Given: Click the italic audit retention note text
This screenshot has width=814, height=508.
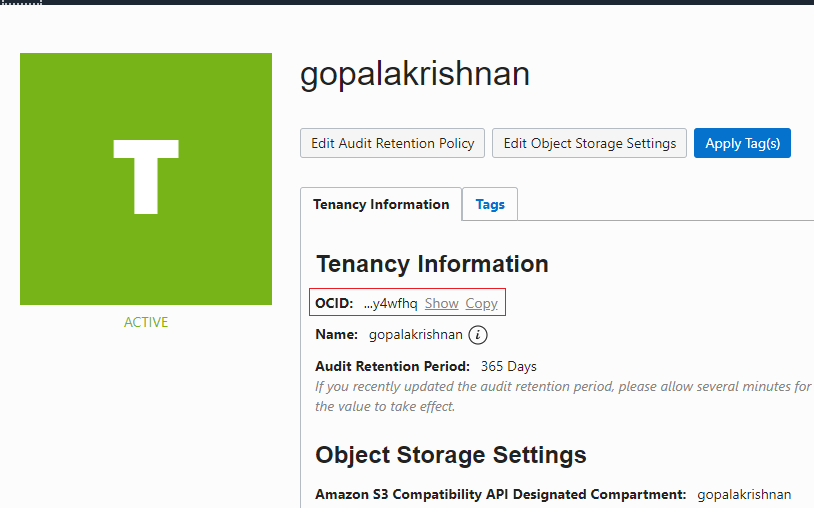Looking at the screenshot, I should (x=563, y=396).
